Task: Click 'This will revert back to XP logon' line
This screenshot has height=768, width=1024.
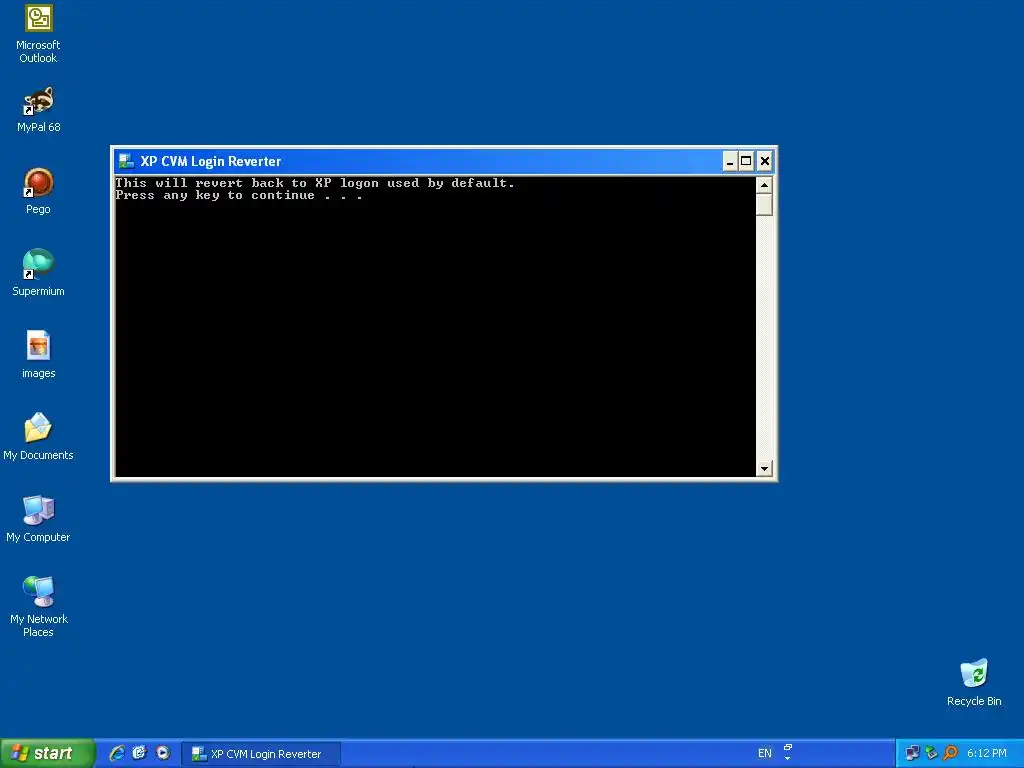Action: coord(315,184)
